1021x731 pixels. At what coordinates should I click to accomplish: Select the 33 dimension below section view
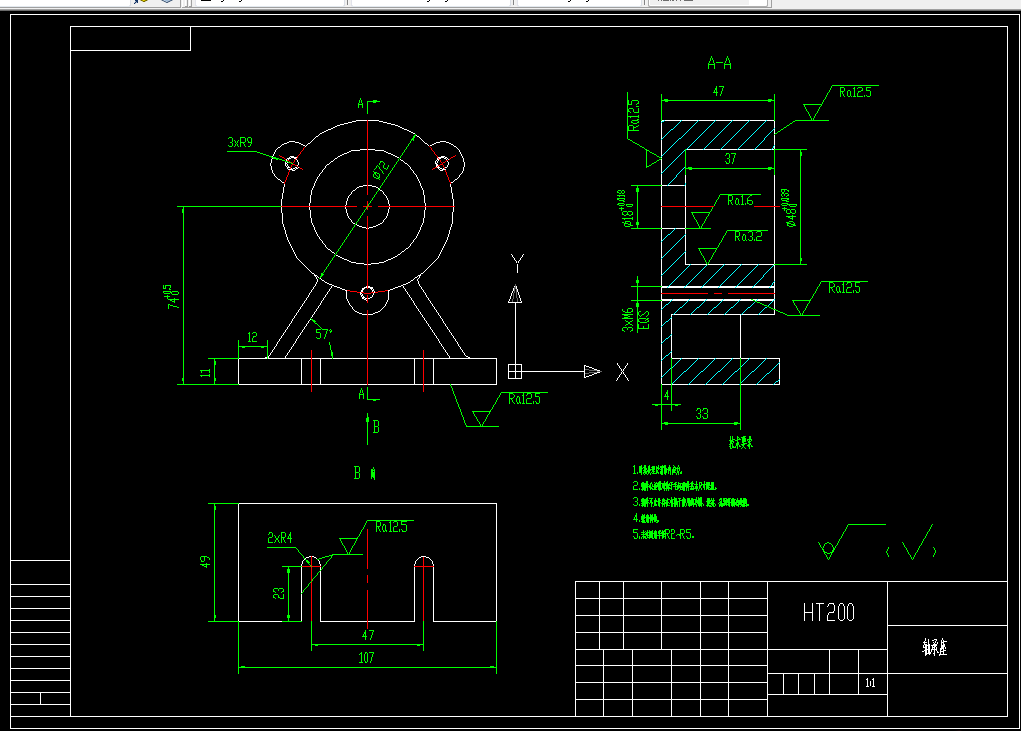pyautogui.click(x=701, y=413)
